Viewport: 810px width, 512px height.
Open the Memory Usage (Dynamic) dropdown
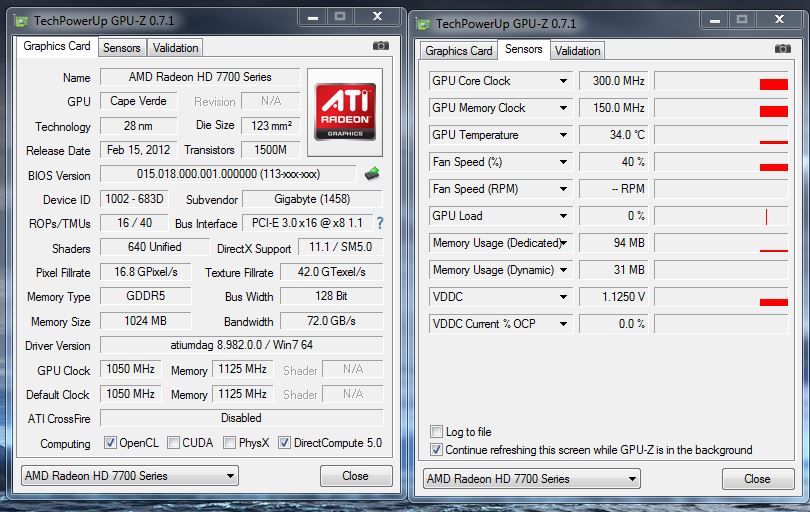564,270
